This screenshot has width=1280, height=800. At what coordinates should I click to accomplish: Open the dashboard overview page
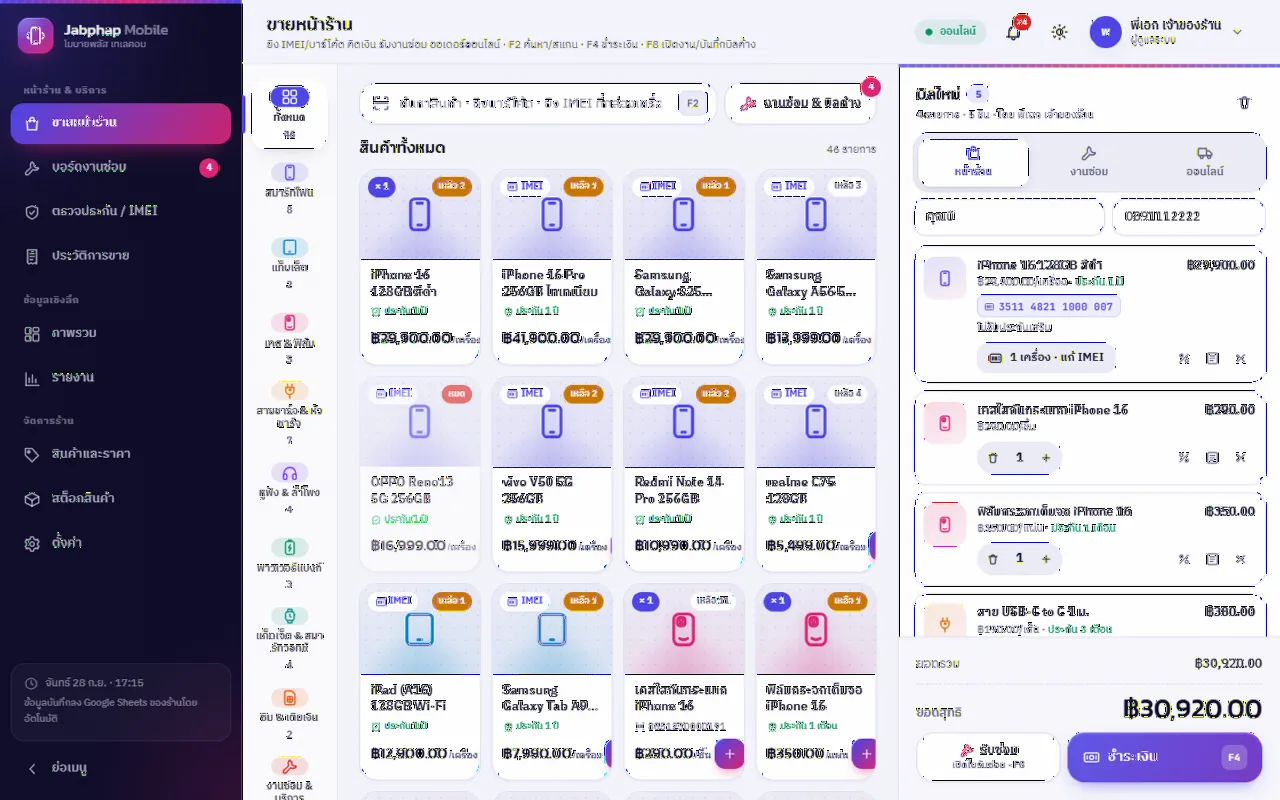[x=121, y=333]
